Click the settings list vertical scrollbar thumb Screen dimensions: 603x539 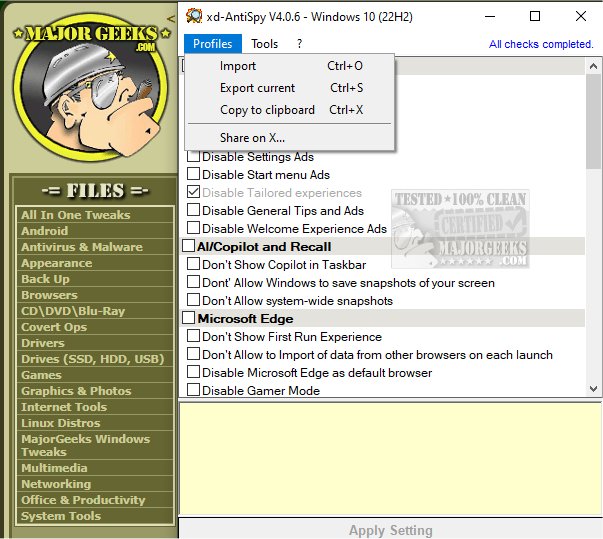593,121
